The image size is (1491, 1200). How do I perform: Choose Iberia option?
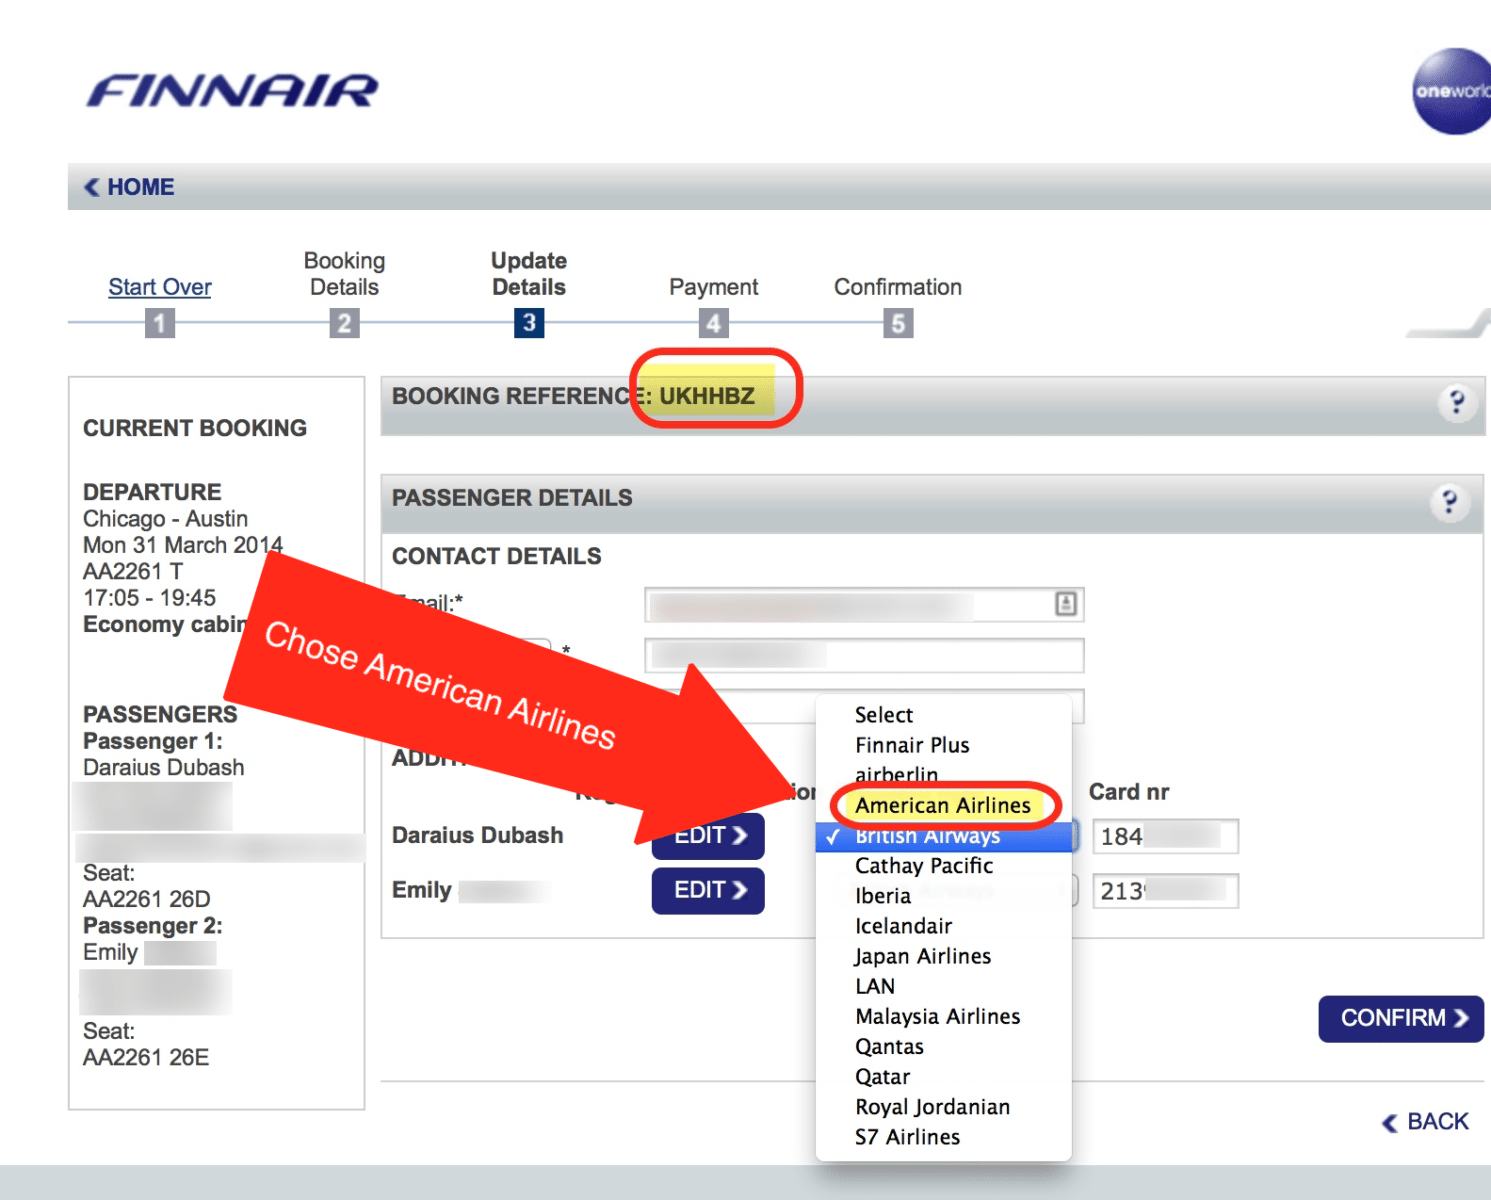943,896
